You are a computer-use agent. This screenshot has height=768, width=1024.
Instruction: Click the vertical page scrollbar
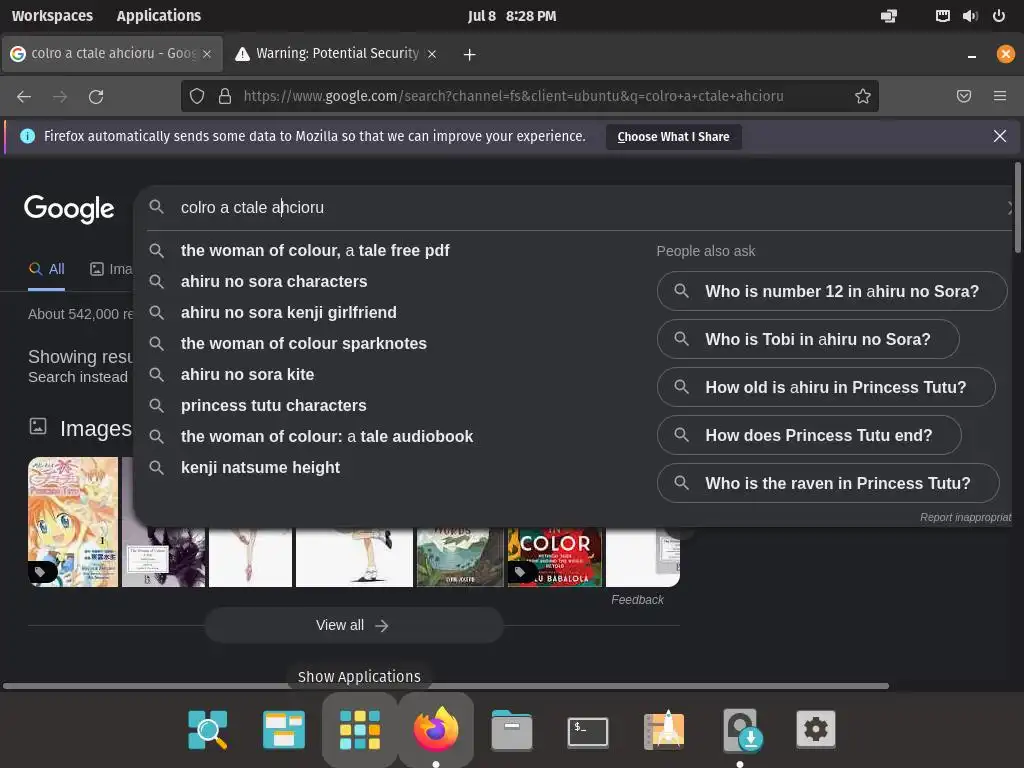1017,207
